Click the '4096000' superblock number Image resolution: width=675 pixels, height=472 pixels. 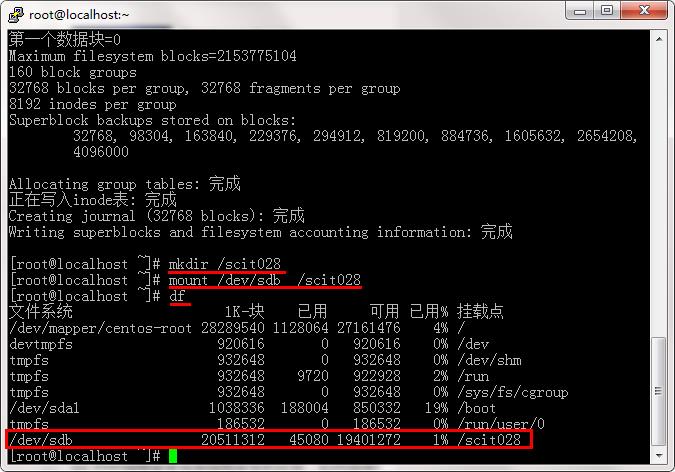tap(101, 152)
